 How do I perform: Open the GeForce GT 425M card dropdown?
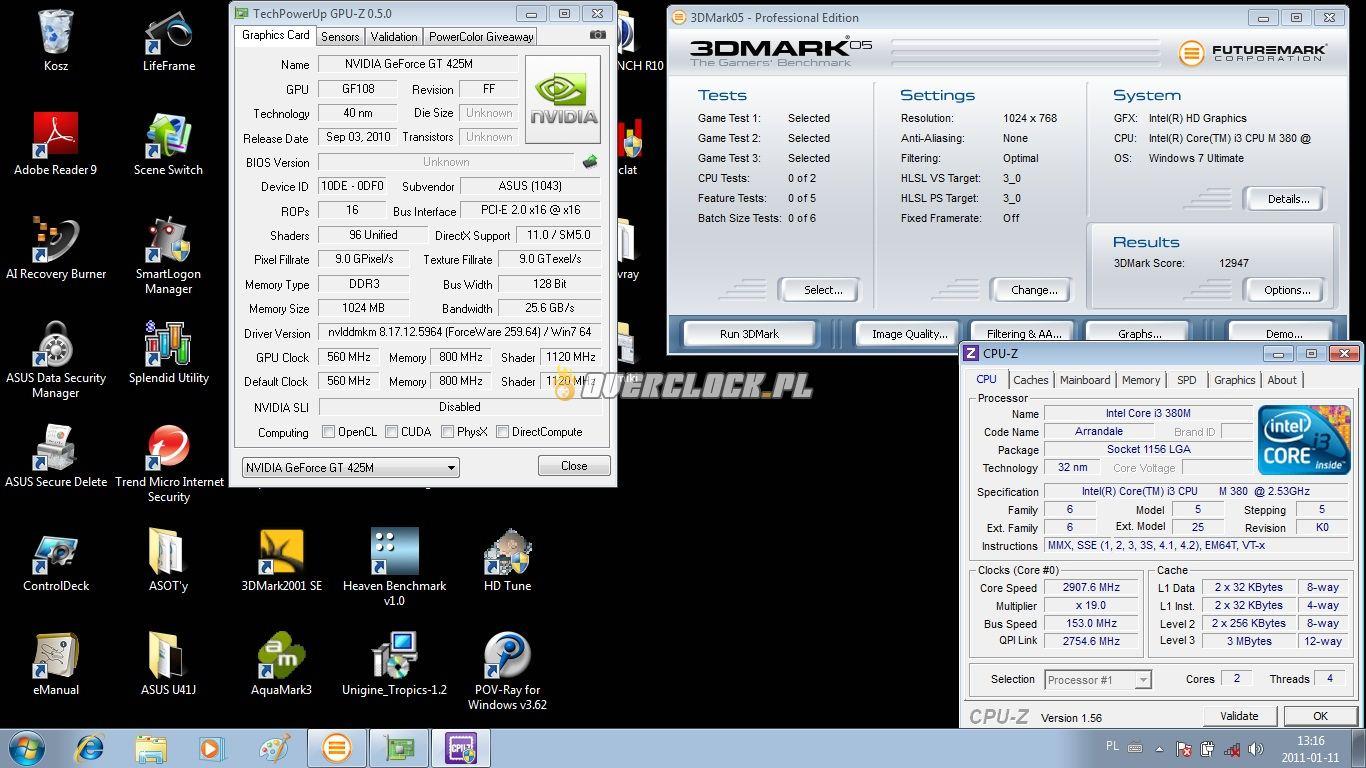pyautogui.click(x=350, y=467)
